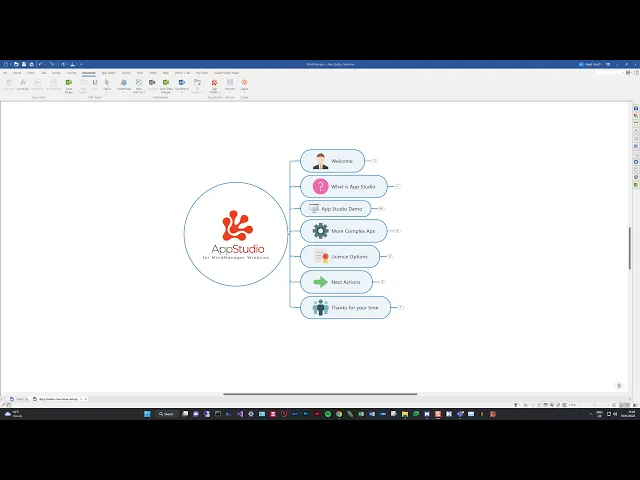The image size is (640, 480).
Task: Open Spotify from the taskbar
Action: tap(328, 414)
